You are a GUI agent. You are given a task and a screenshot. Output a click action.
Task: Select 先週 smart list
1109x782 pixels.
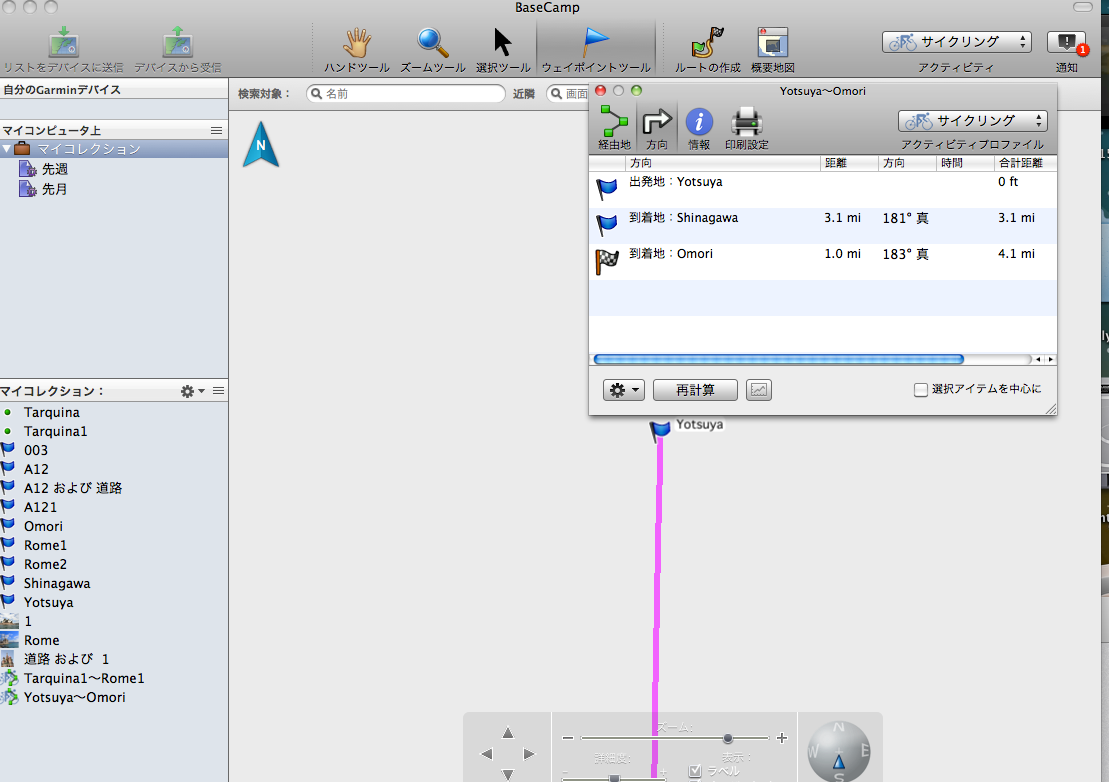54,169
